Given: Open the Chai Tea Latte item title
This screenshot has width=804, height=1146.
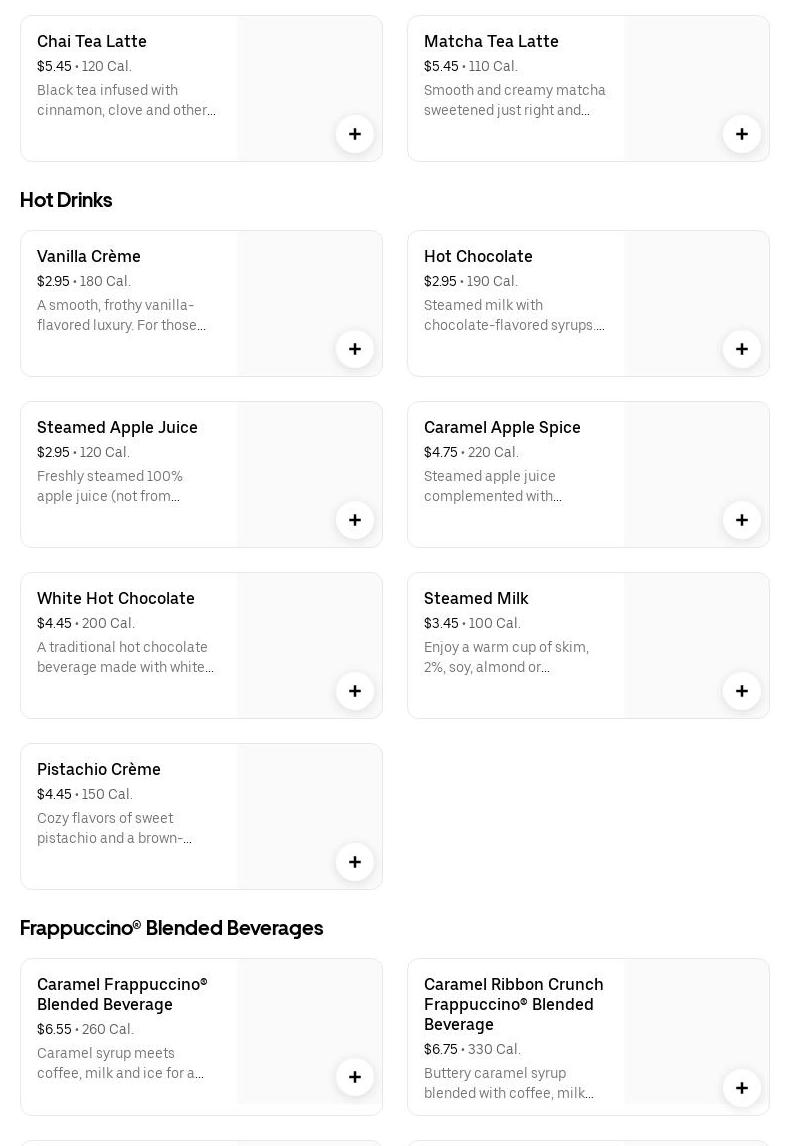Looking at the screenshot, I should point(92,41).
